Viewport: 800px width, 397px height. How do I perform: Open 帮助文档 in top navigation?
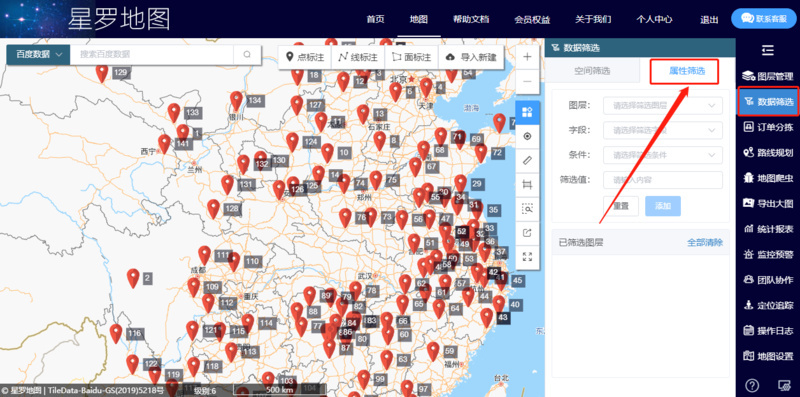pos(471,20)
